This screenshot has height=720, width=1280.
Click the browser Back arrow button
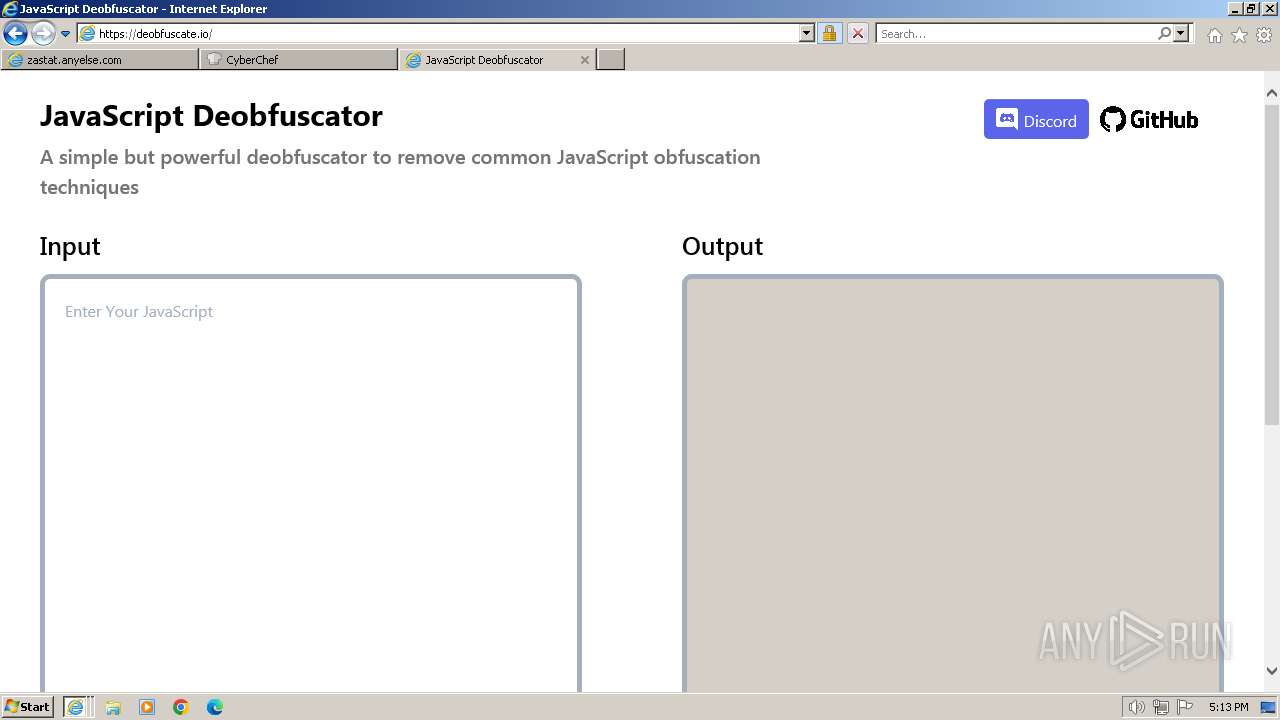coord(15,34)
